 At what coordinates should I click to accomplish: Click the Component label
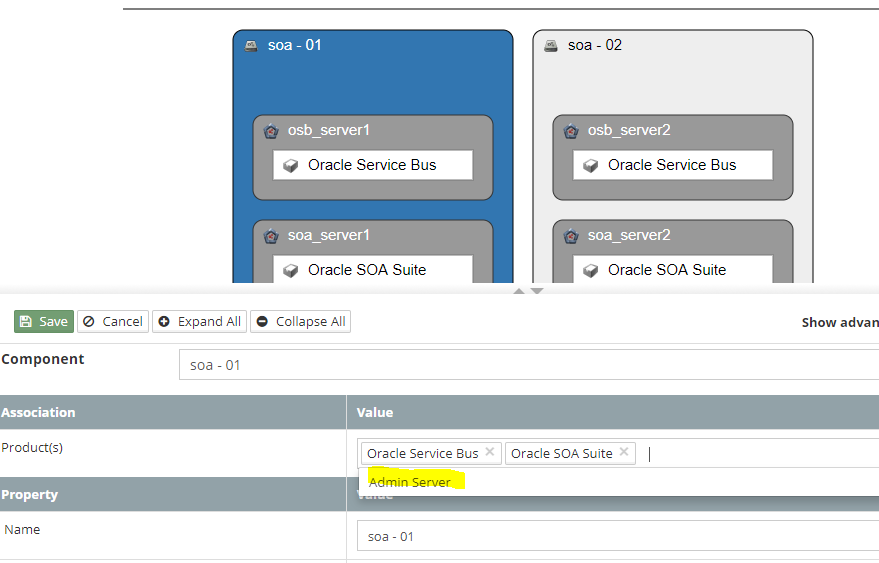43,359
